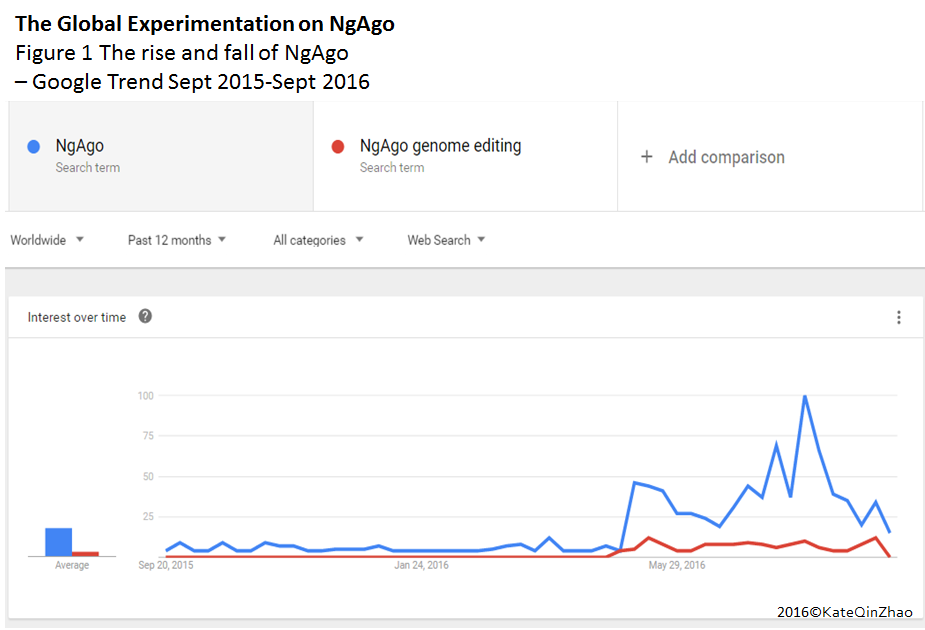Screen dimensions: 925x630
Task: Click the plus icon to add comparison
Action: click(x=646, y=156)
